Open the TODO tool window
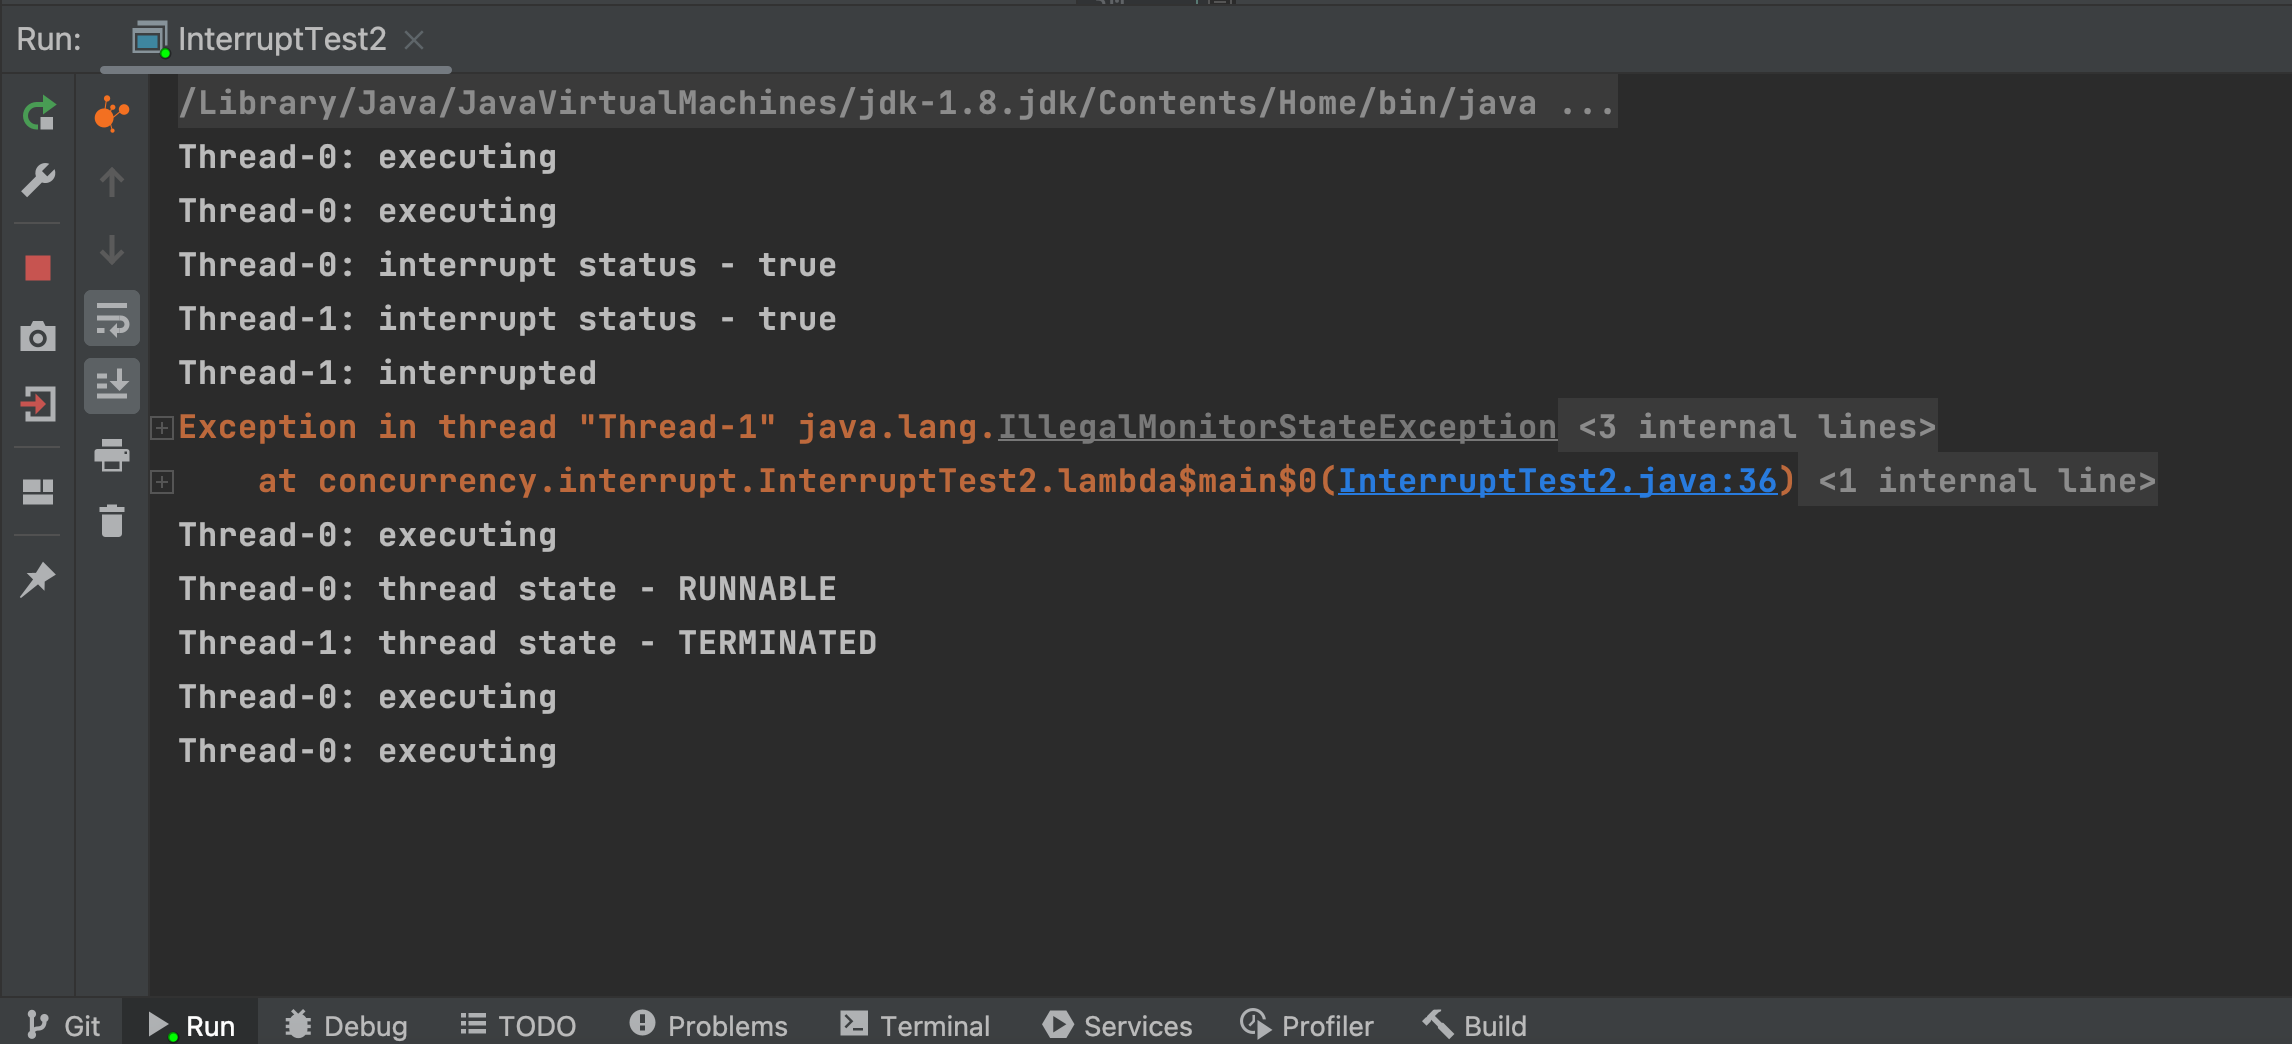The width and height of the screenshot is (2292, 1044). (518, 1025)
